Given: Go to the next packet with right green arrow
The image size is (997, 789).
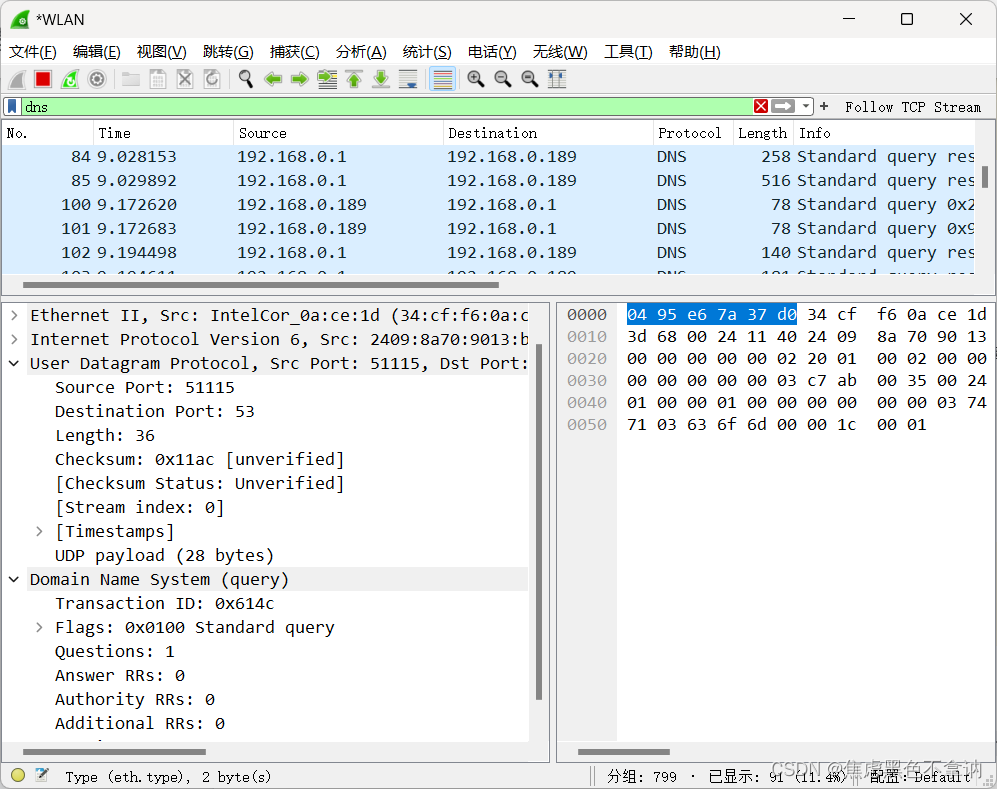Looking at the screenshot, I should (x=299, y=79).
